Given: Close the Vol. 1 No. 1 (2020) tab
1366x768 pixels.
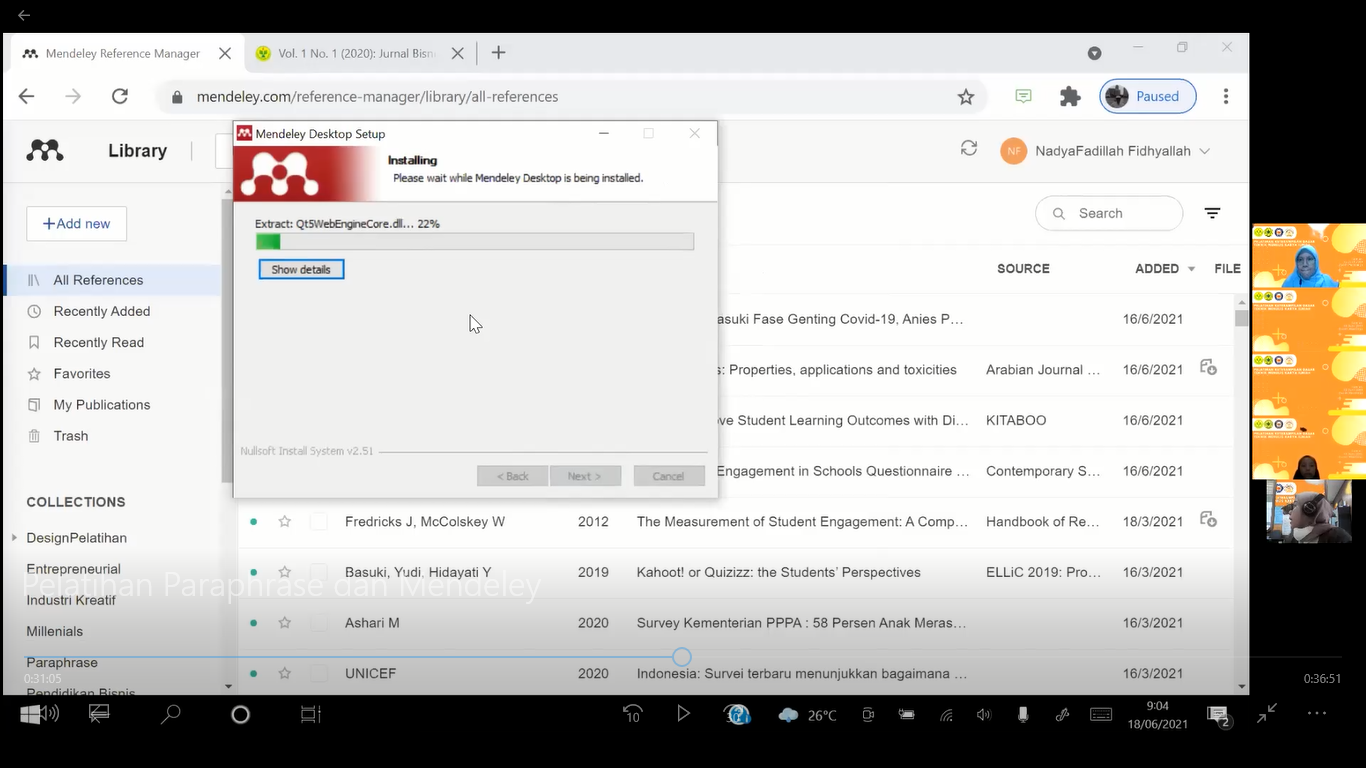Looking at the screenshot, I should pos(457,53).
